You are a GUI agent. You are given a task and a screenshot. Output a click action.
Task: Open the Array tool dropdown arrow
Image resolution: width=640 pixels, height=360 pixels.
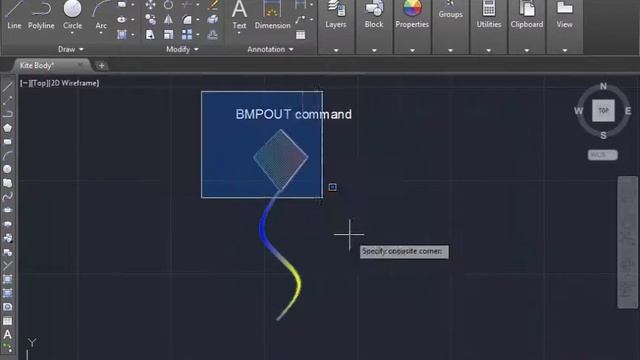[198, 35]
